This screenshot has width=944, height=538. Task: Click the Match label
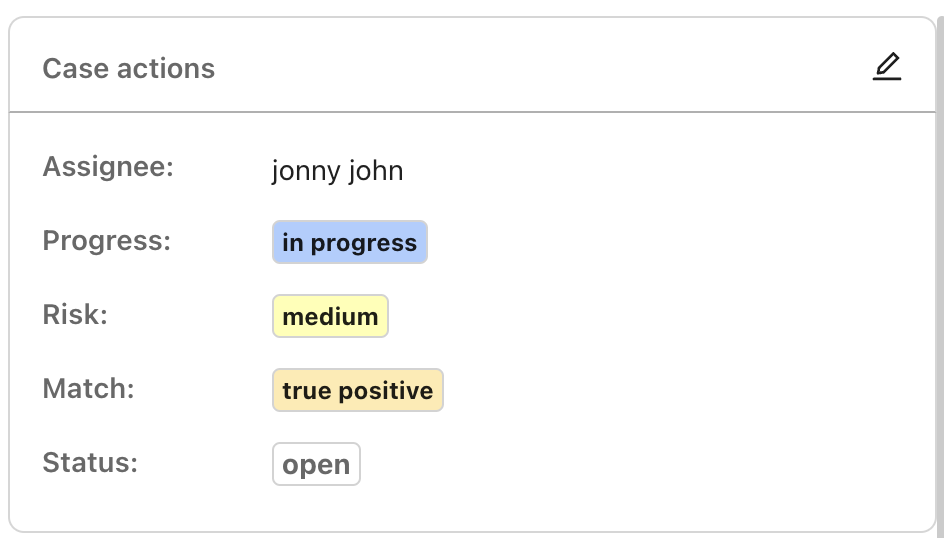(88, 388)
